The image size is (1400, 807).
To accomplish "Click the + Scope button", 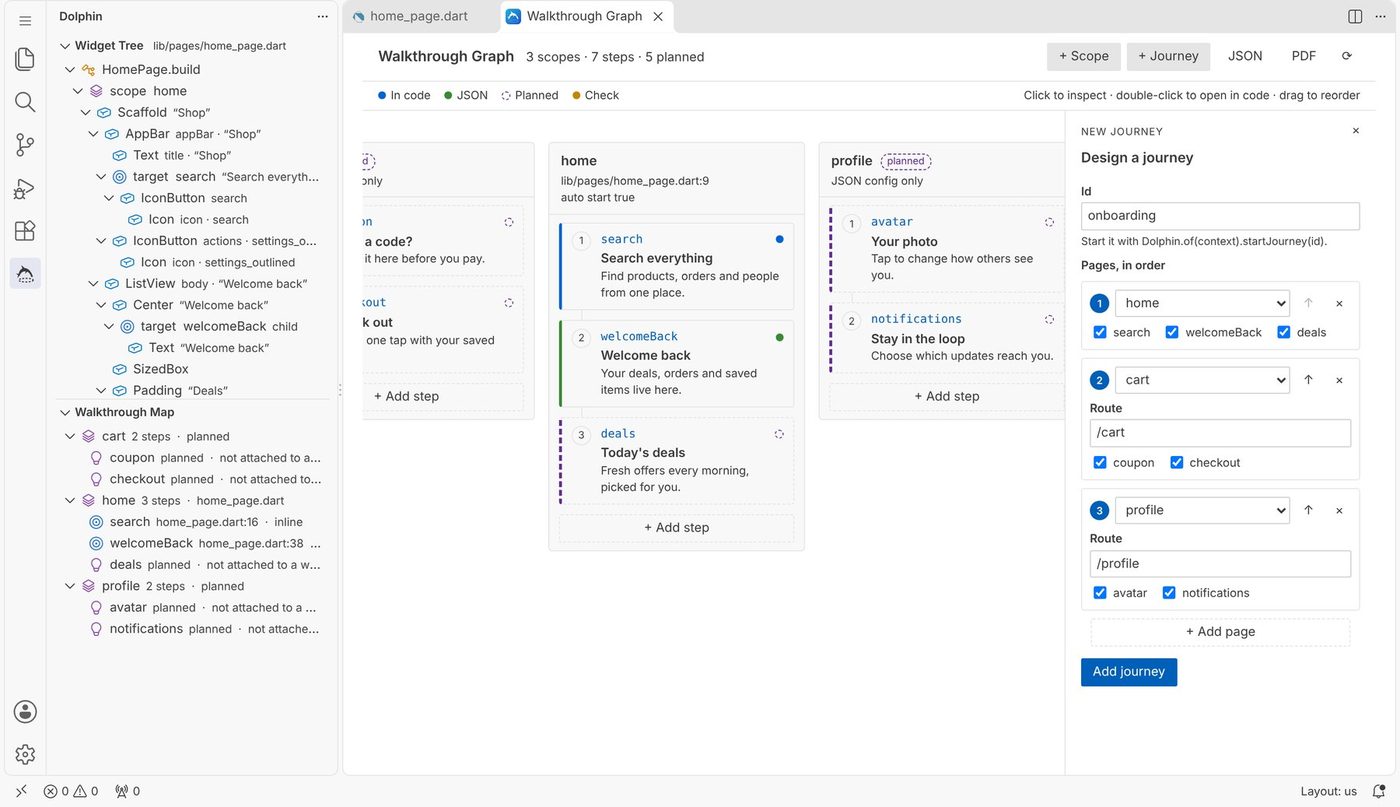I will click(1084, 56).
